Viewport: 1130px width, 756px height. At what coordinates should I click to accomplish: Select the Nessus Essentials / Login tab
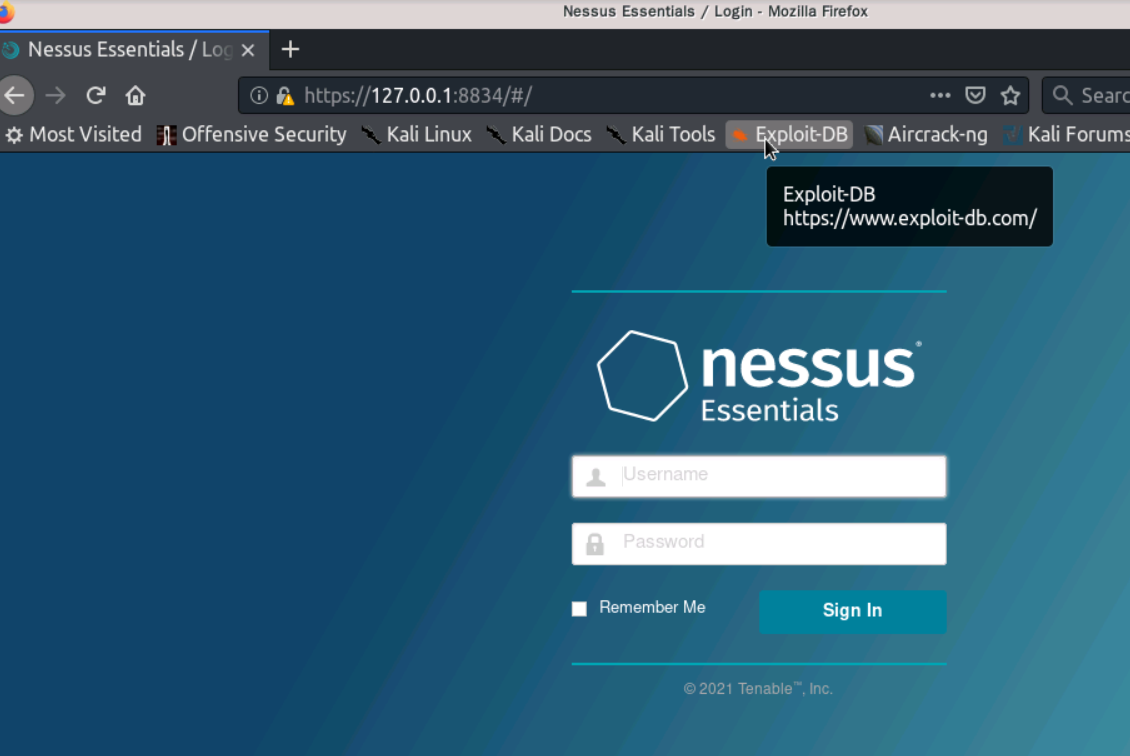[134, 50]
